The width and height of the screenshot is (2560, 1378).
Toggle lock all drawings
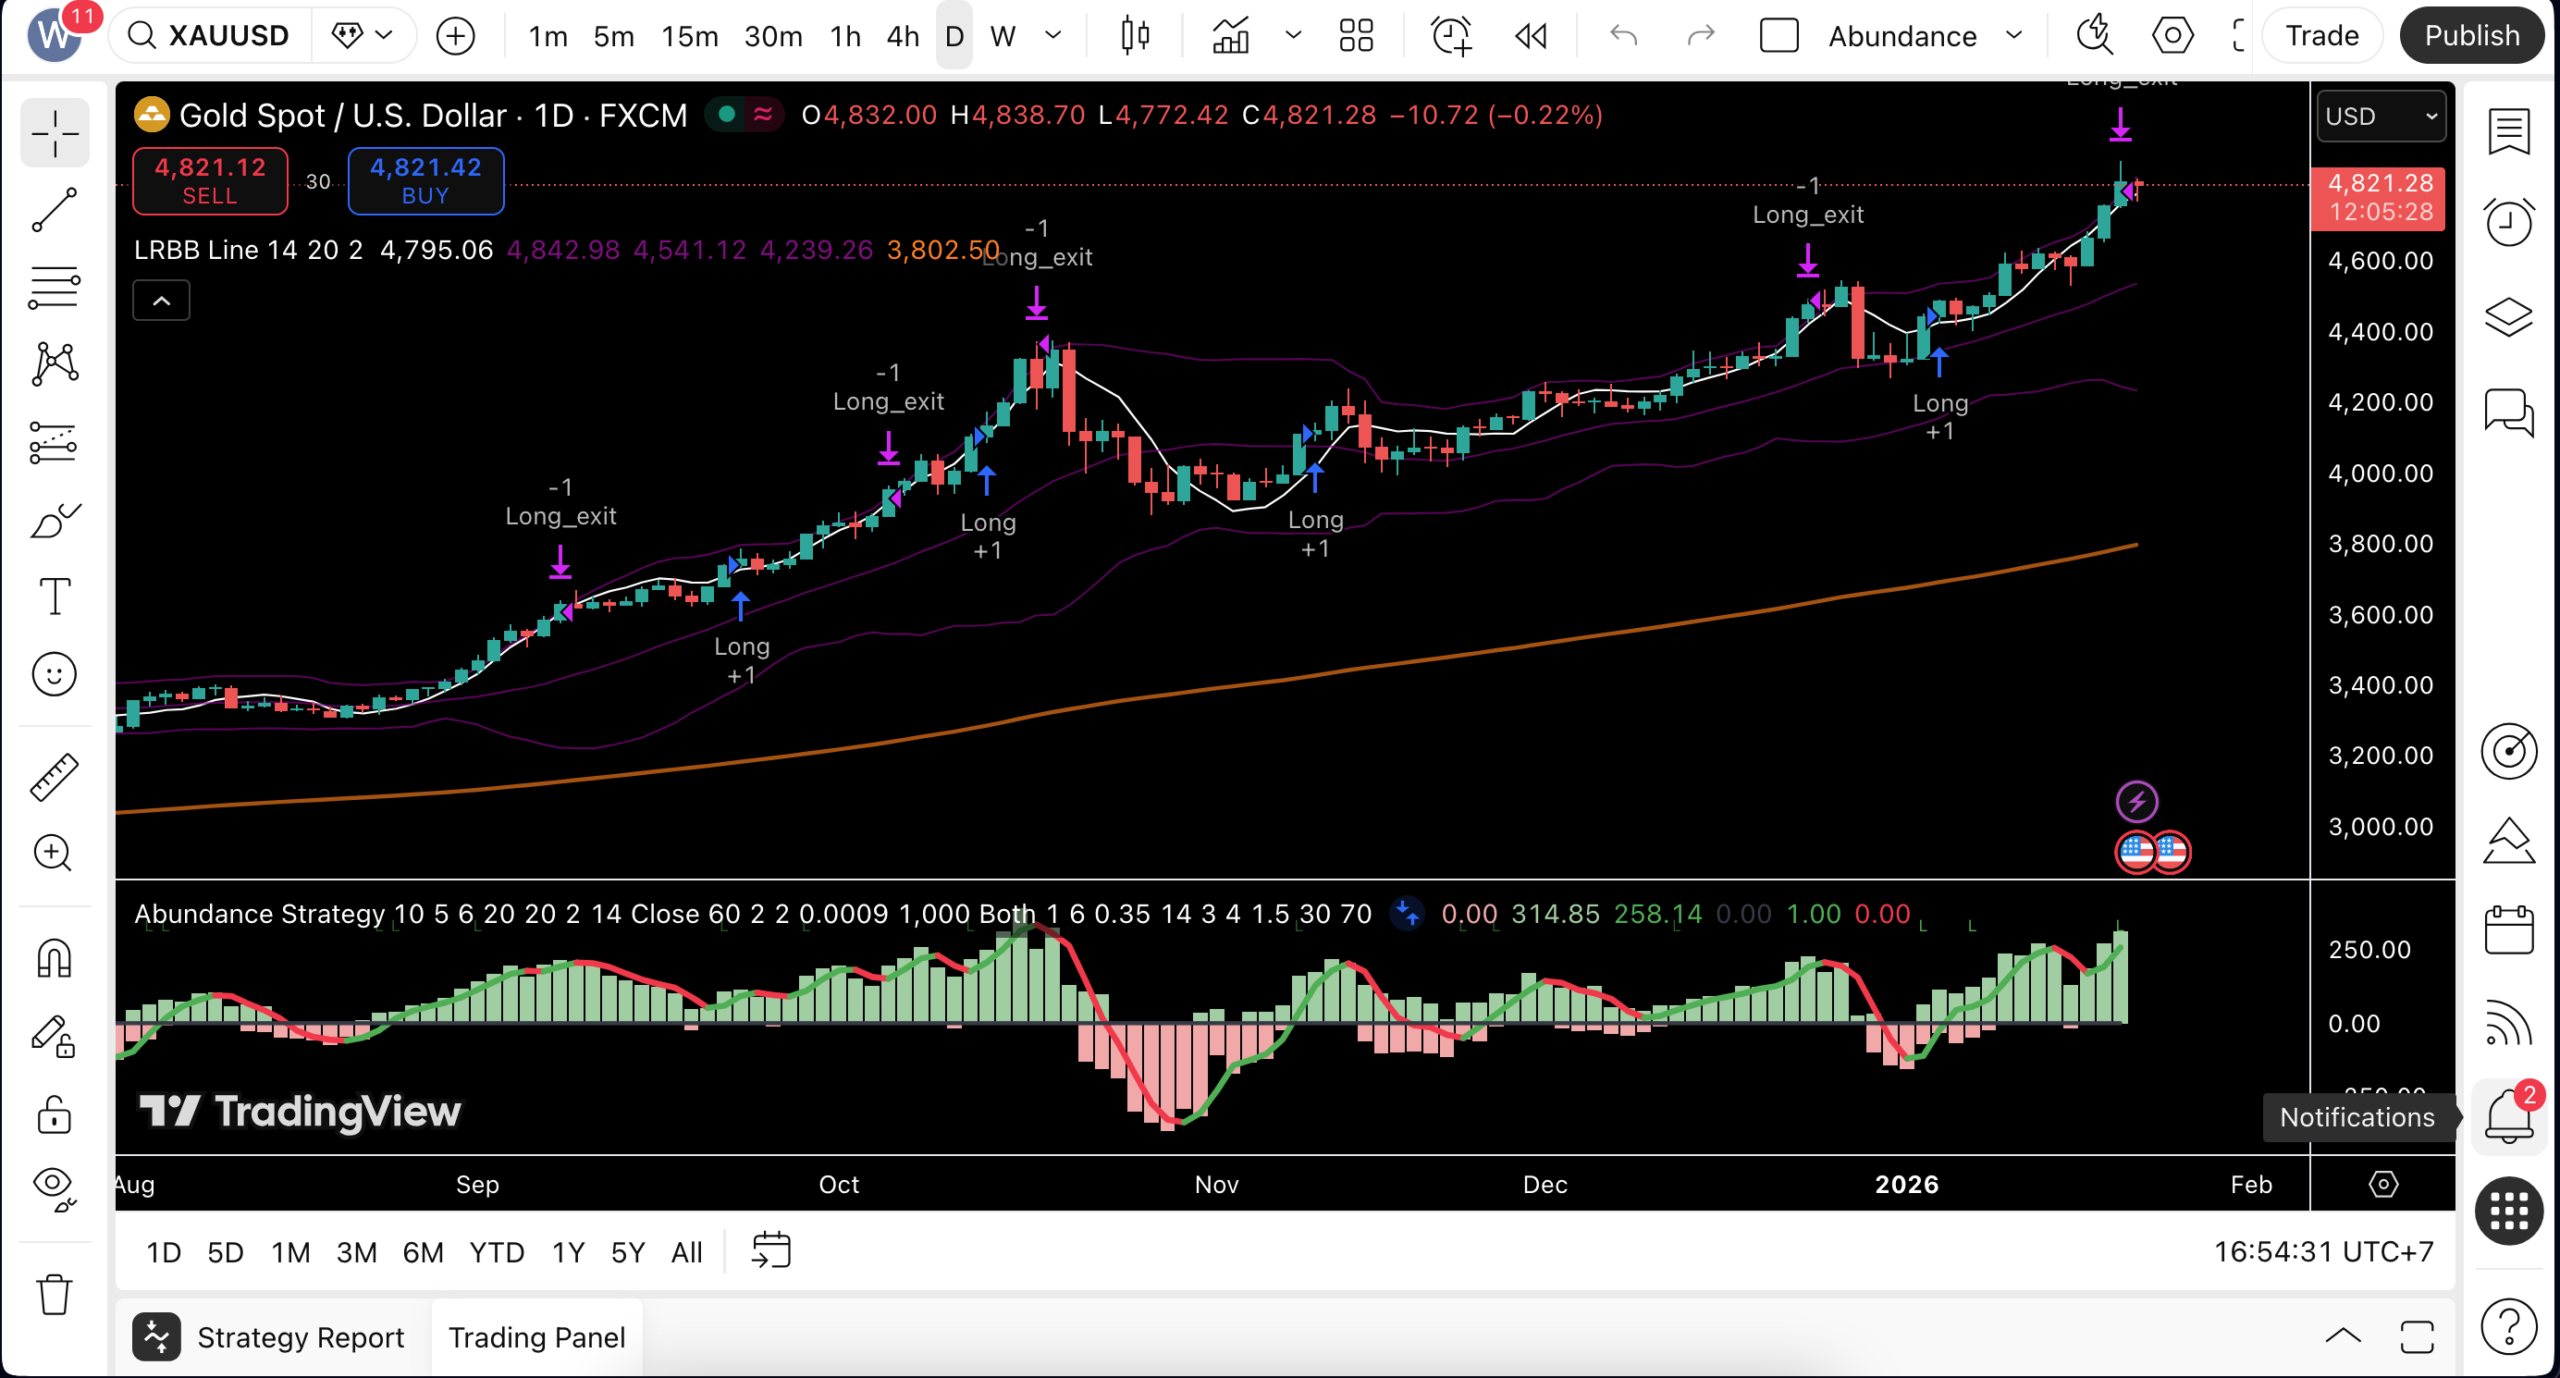54,1115
